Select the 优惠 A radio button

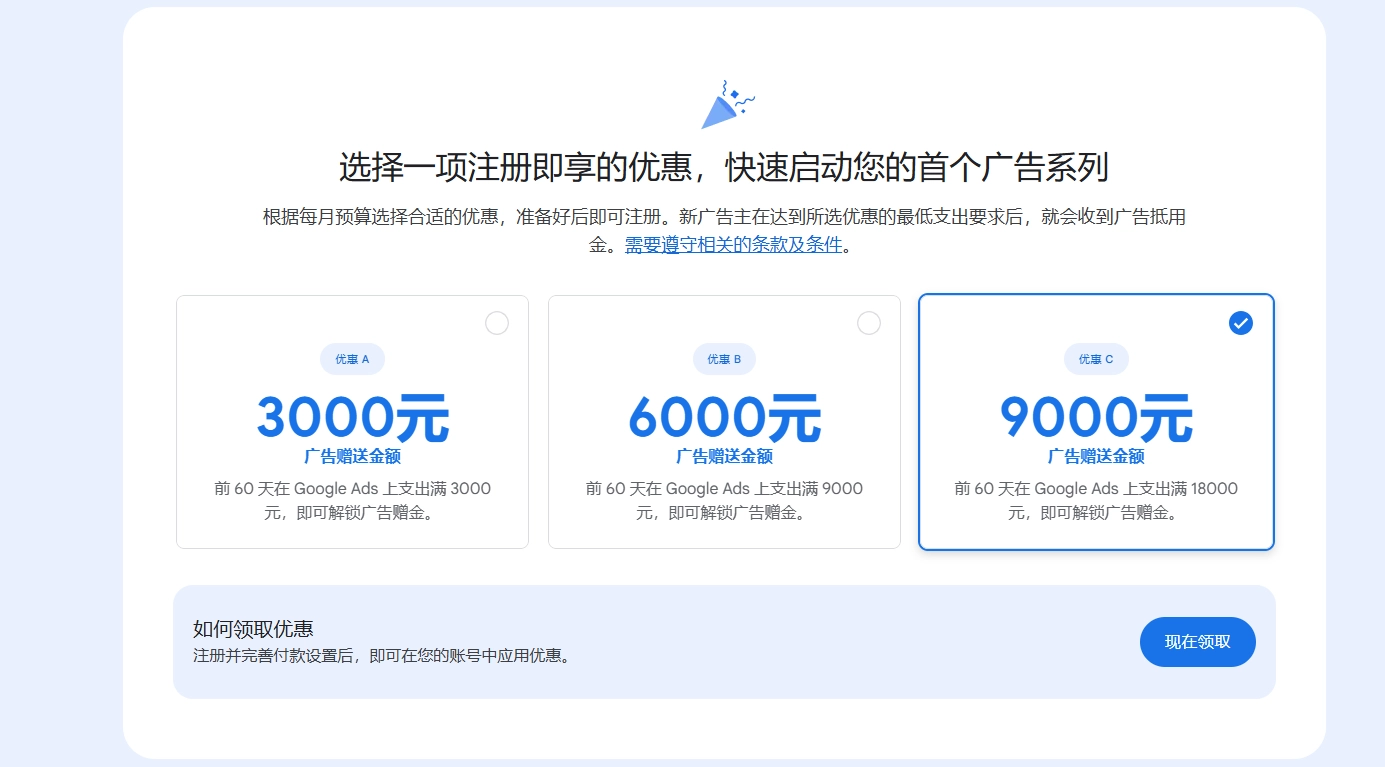[x=497, y=323]
